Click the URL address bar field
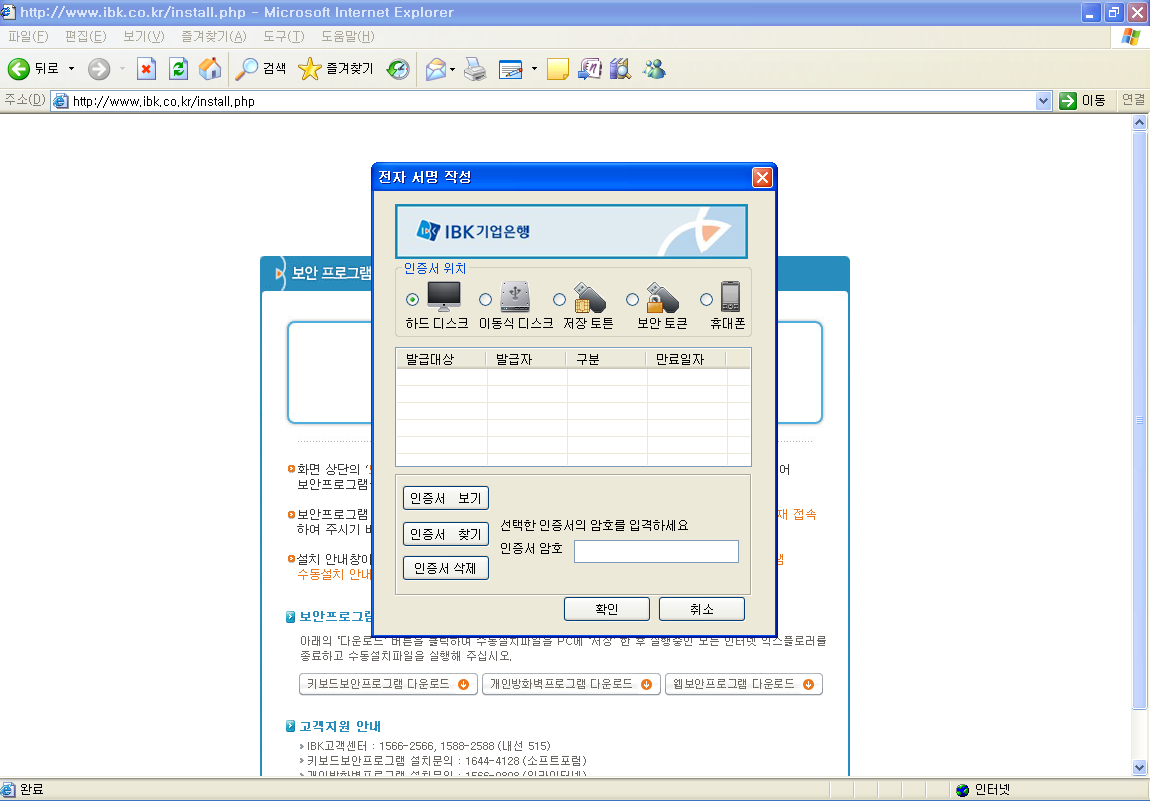1150x801 pixels. 543,100
